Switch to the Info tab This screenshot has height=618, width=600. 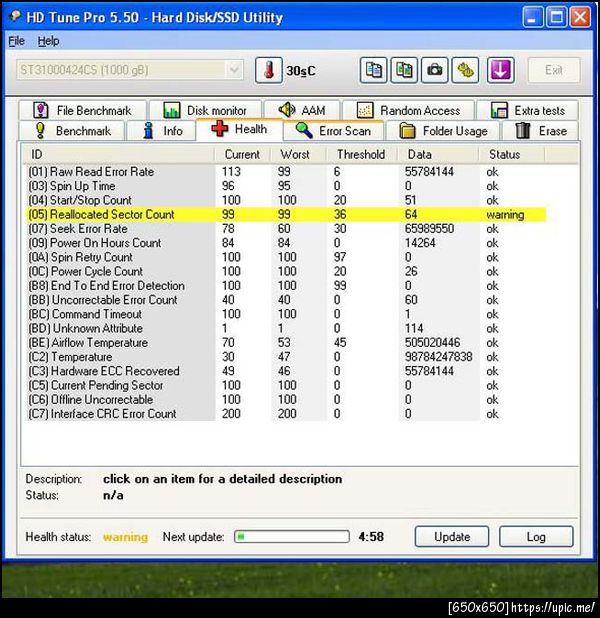point(161,131)
